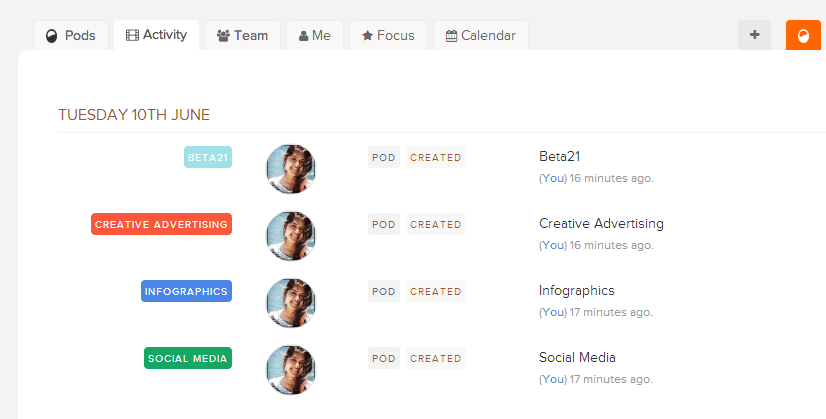Open the Pods tab

[x=71, y=35]
